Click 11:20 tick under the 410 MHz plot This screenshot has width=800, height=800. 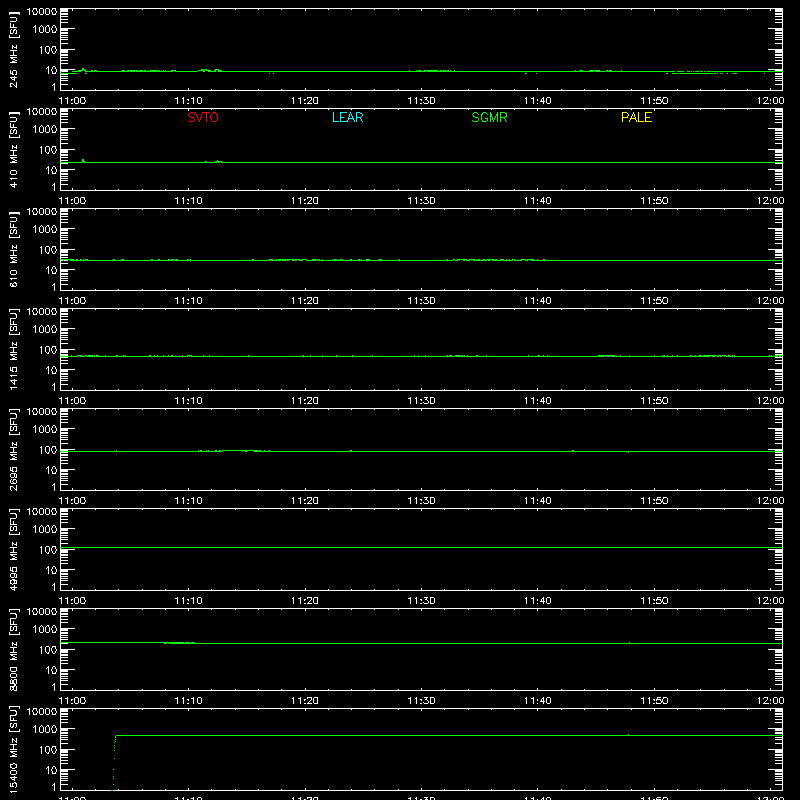(x=305, y=201)
